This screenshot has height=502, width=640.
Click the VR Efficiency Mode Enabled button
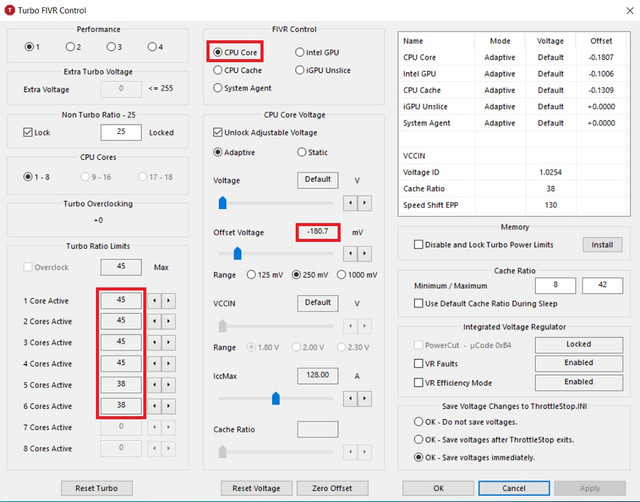(579, 382)
